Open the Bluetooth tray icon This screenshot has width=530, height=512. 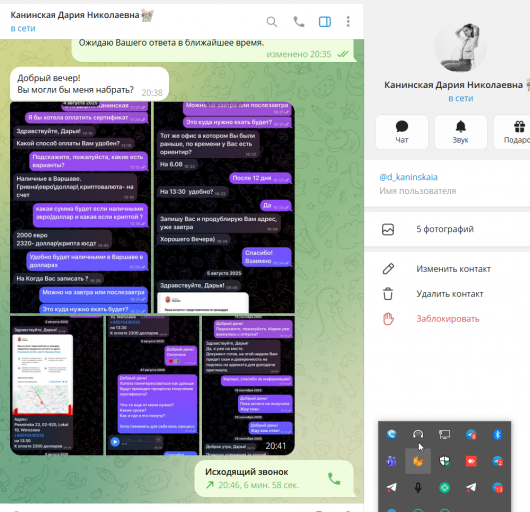coord(498,434)
